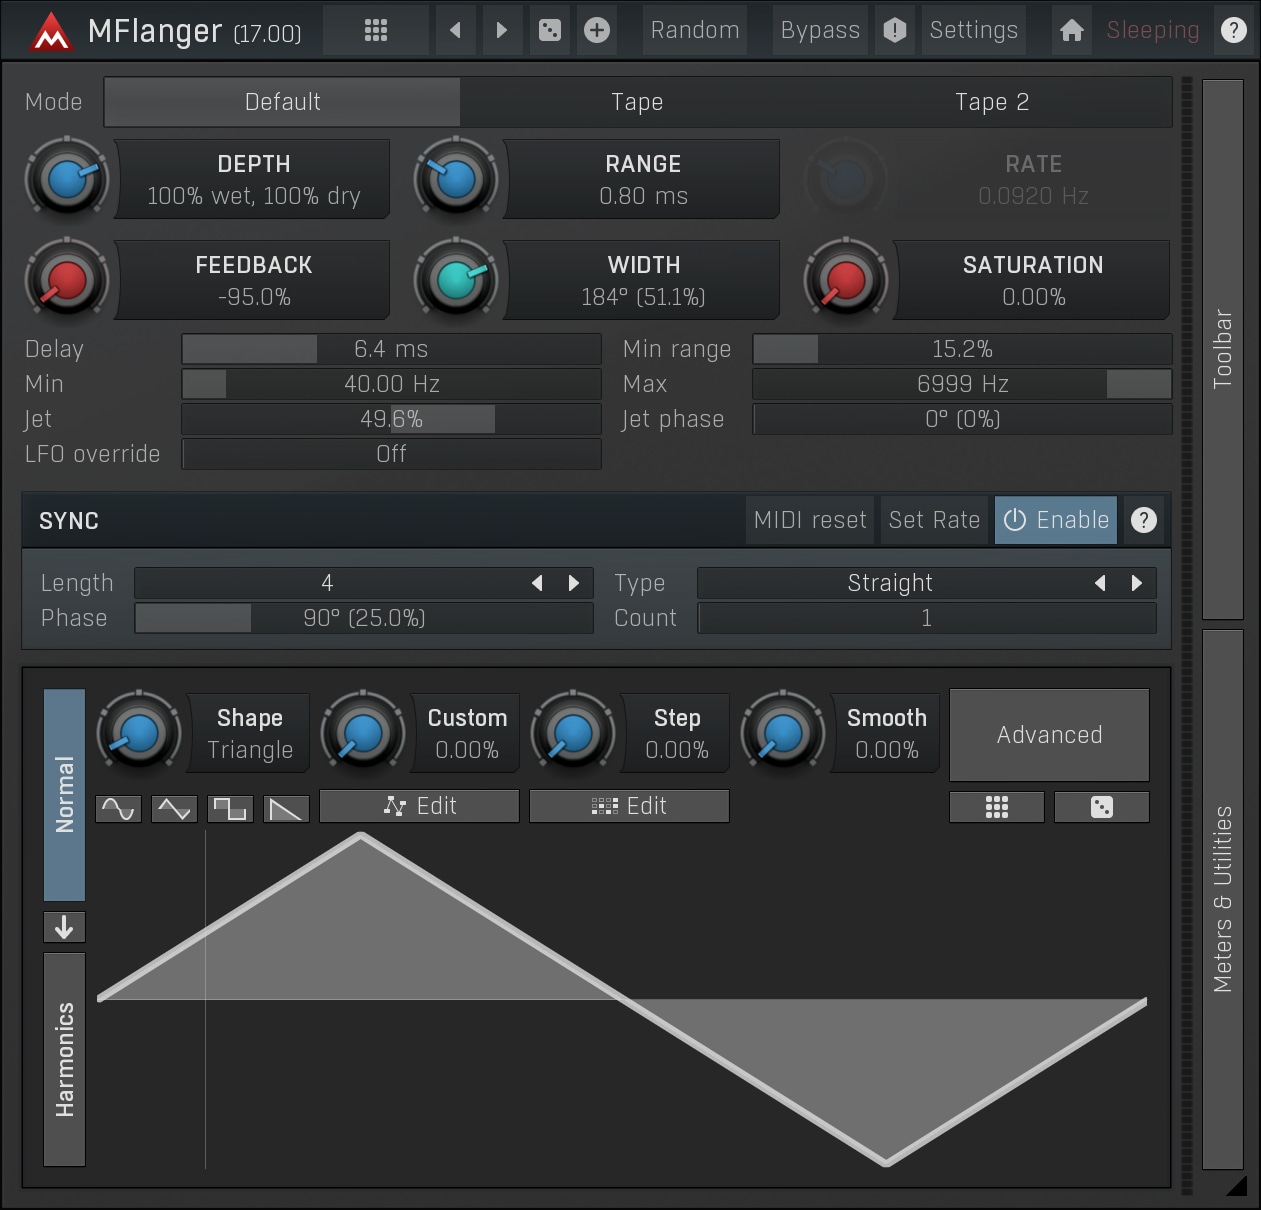Click the dice randomize icon in top bar
This screenshot has height=1210, width=1261.
550,30
